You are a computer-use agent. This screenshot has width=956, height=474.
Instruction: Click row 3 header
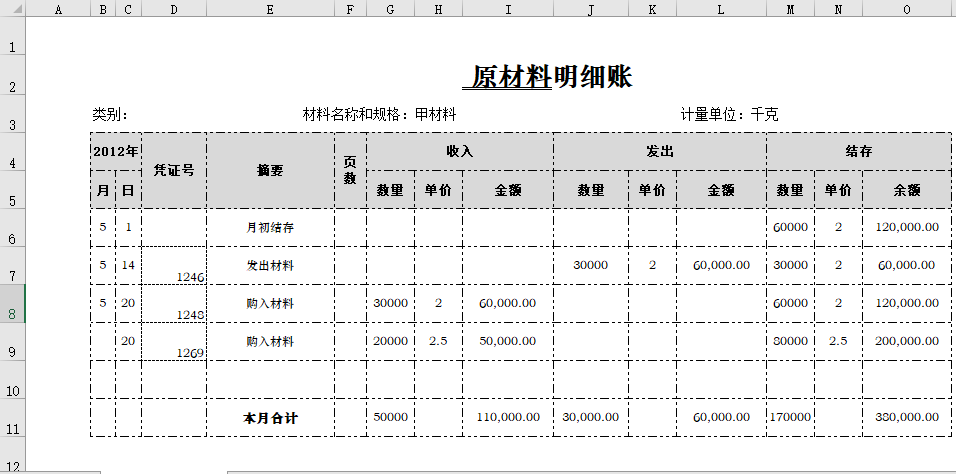pyautogui.click(x=12, y=125)
